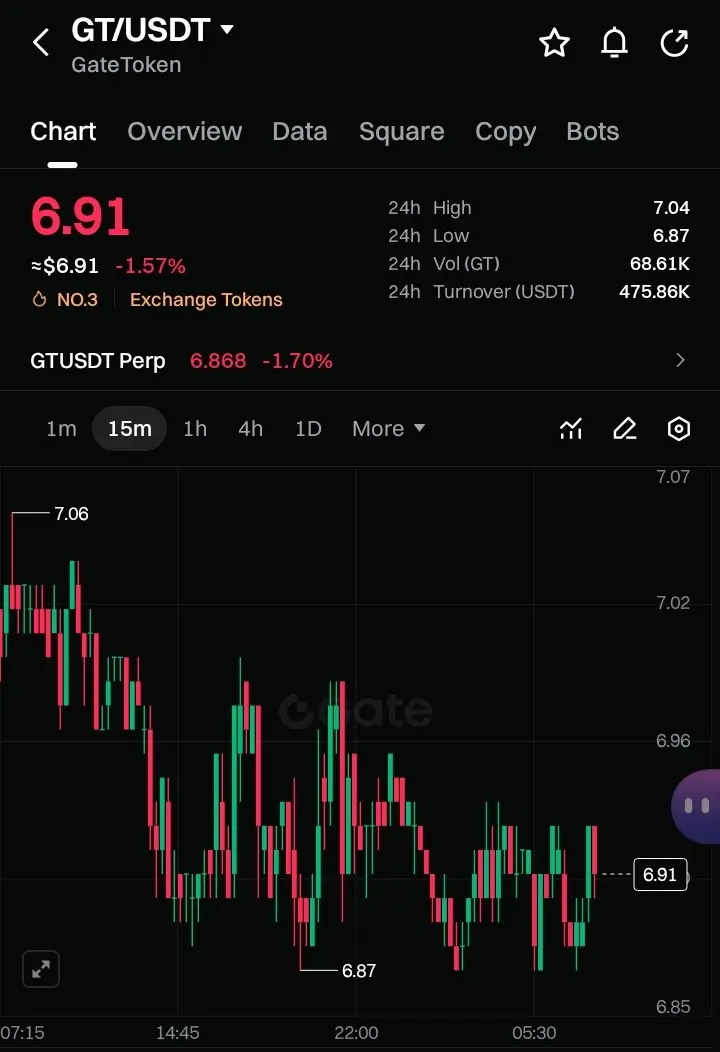Select the 15m timeframe

click(130, 428)
